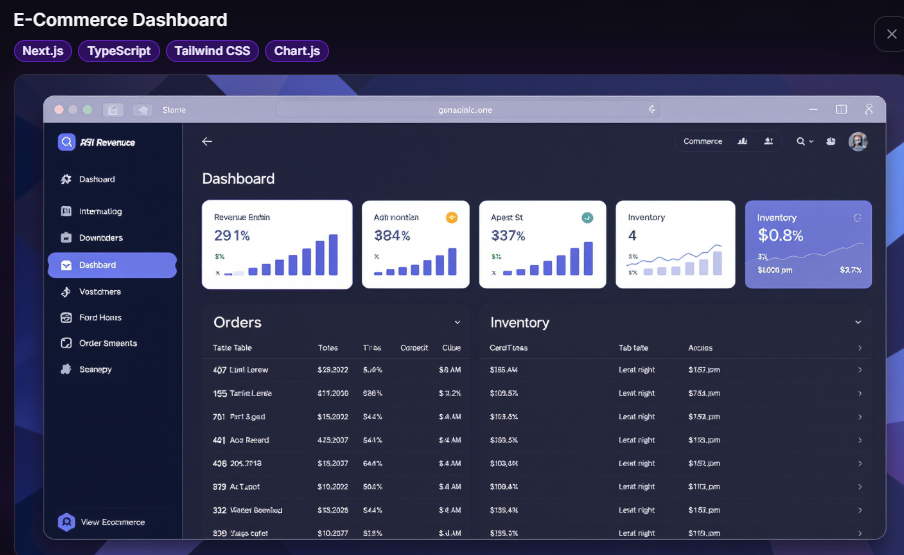Close the E-Commerce Dashboard preview modal
This screenshot has width=904, height=555.
point(891,34)
